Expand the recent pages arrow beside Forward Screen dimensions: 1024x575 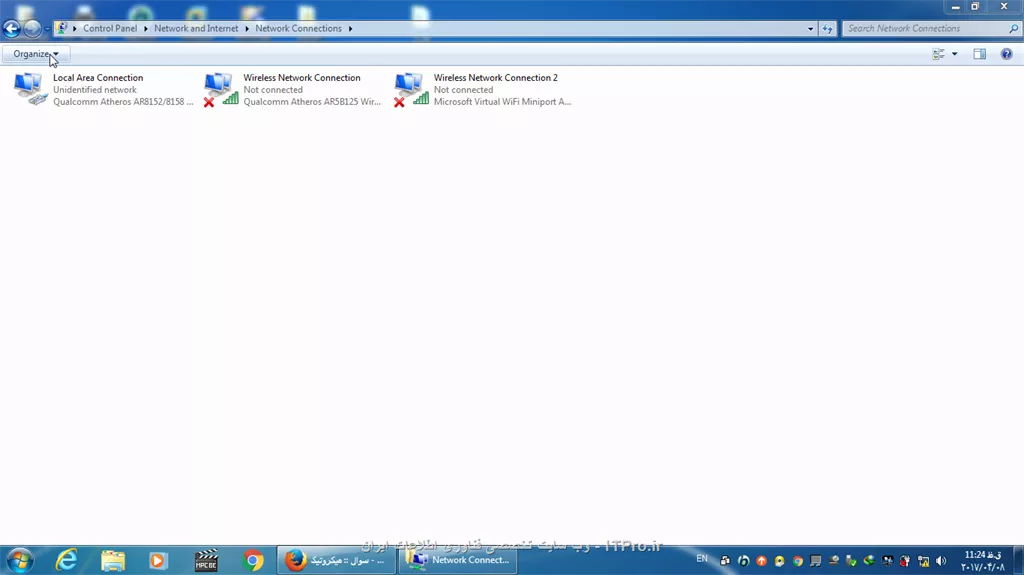(47, 29)
